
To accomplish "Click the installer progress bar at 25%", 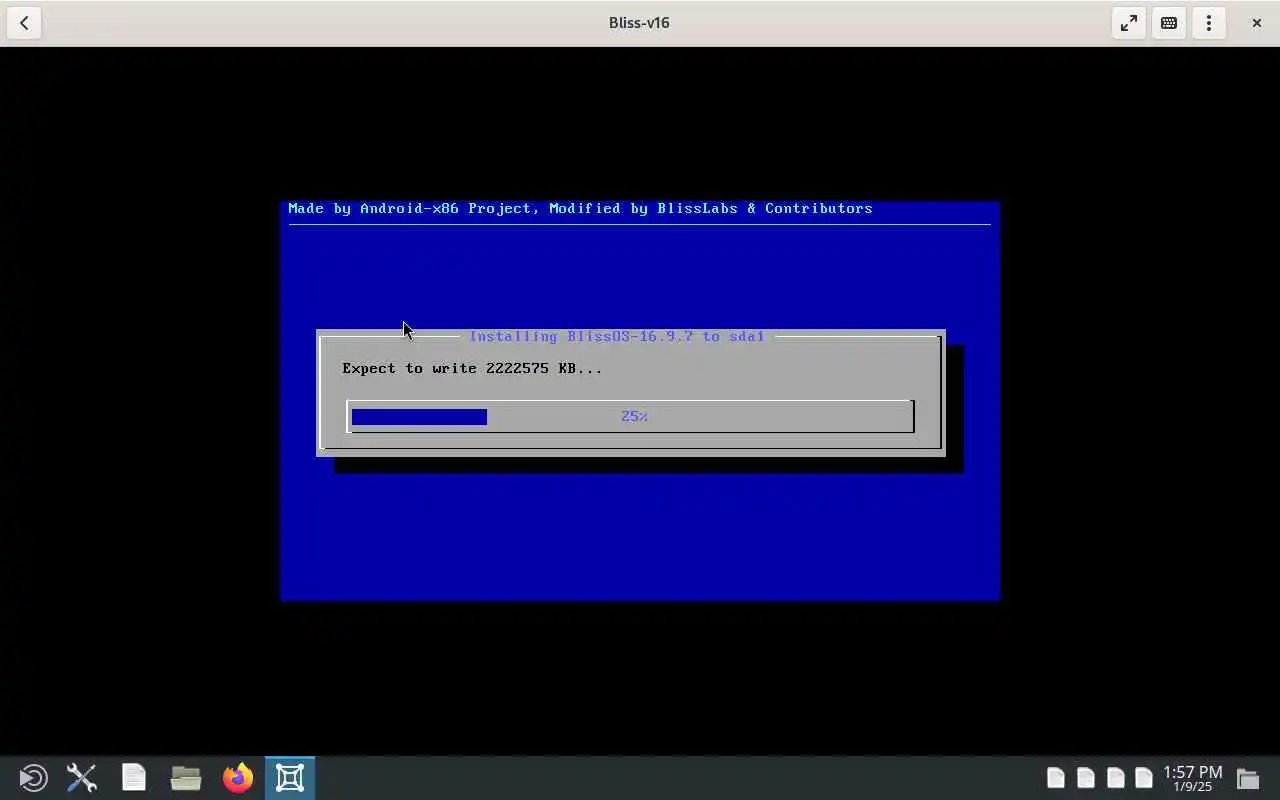I will 630,416.
